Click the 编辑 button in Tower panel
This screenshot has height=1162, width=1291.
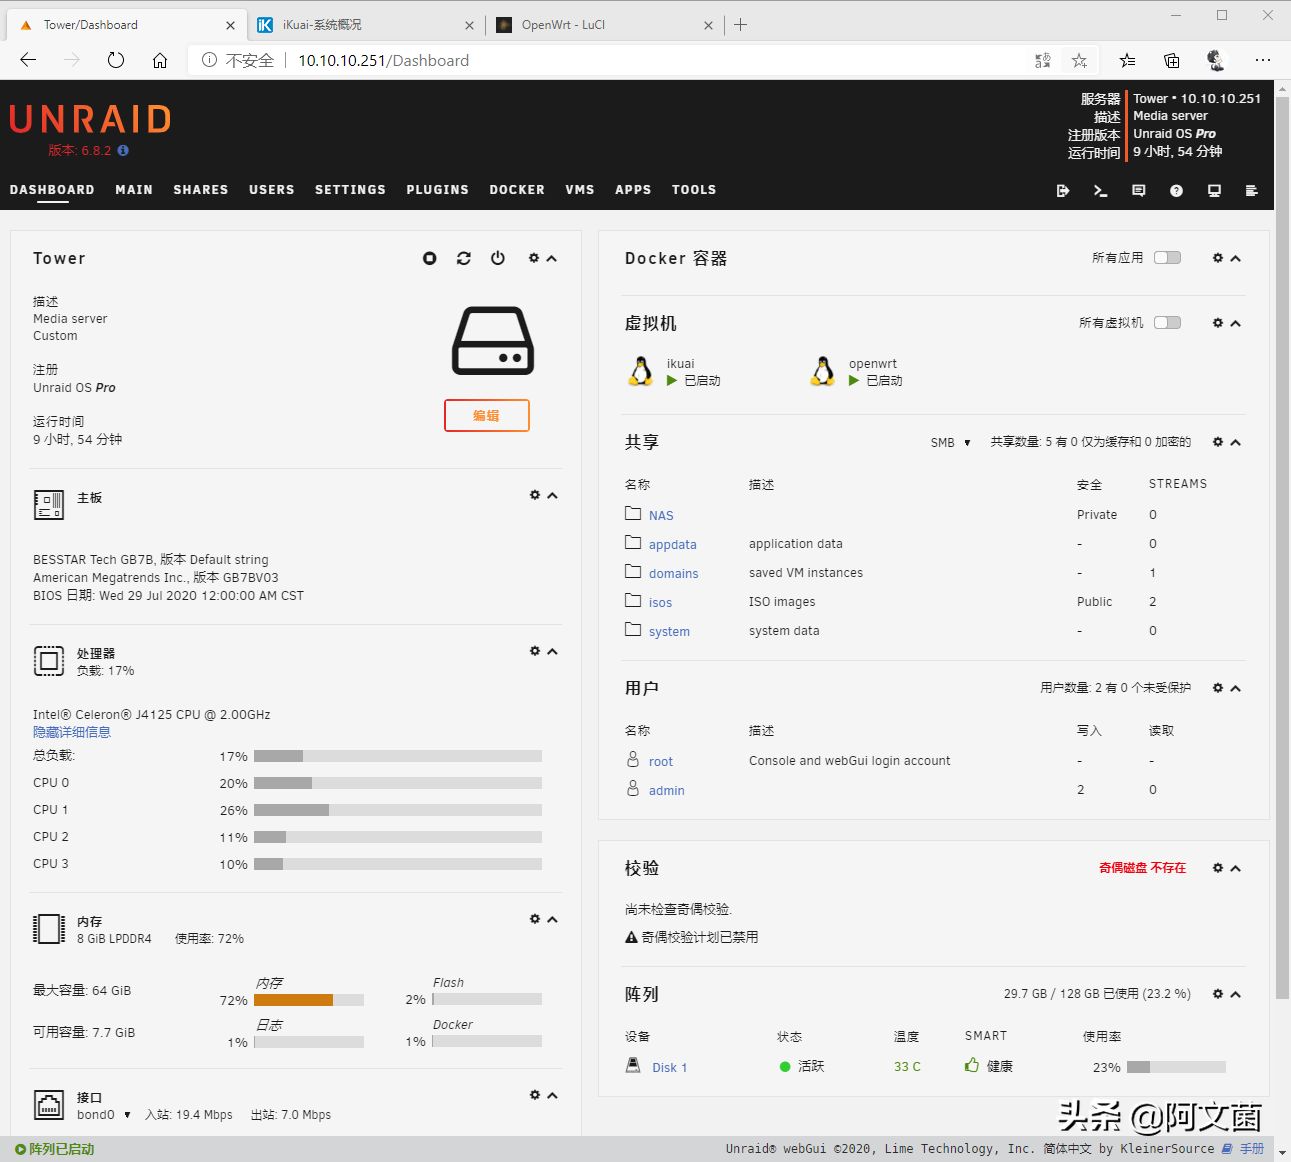487,415
